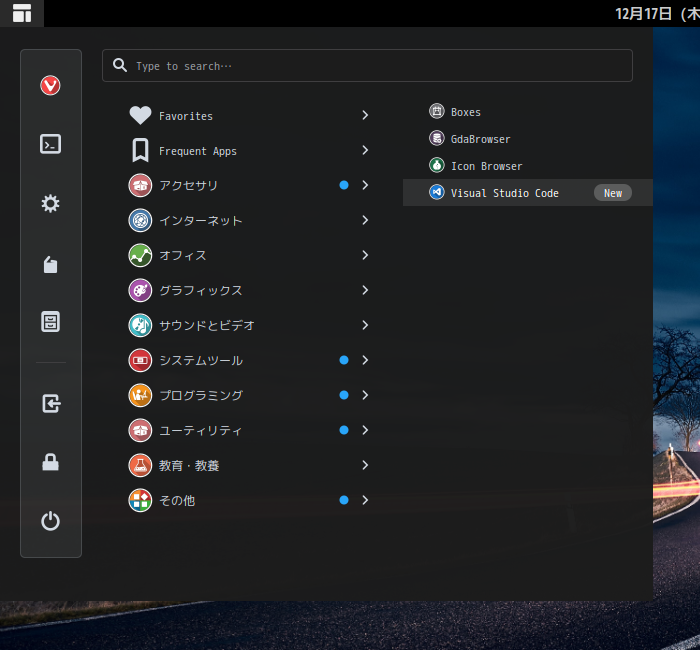Expand the 教育・教養 chevron arrow
700x650 pixels.
[x=365, y=465]
